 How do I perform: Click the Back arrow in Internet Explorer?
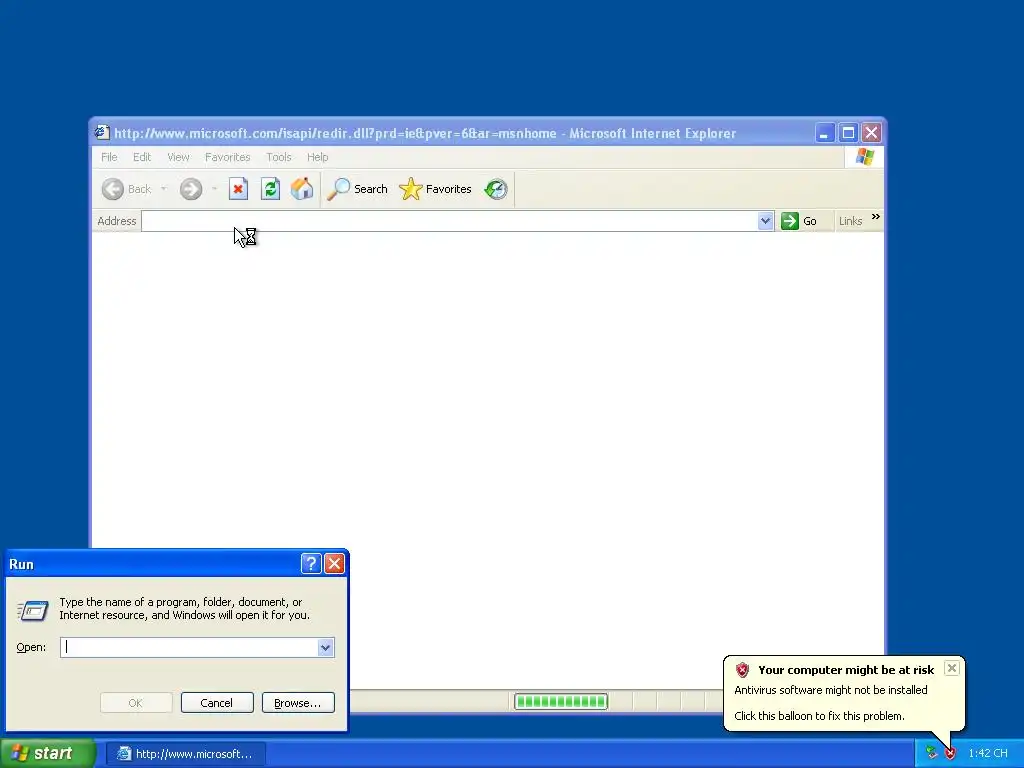113,189
